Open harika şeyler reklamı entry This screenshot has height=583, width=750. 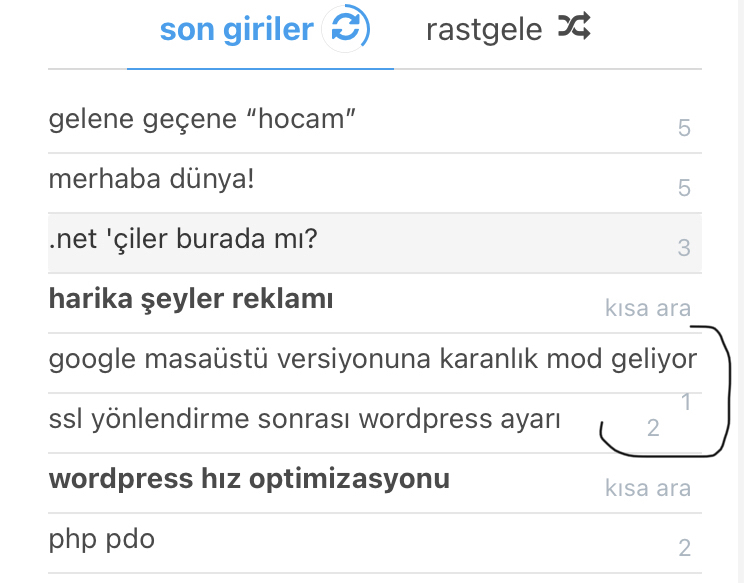point(191,300)
